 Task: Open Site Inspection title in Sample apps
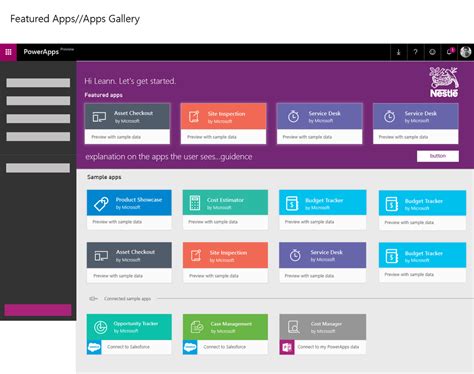coord(228,253)
